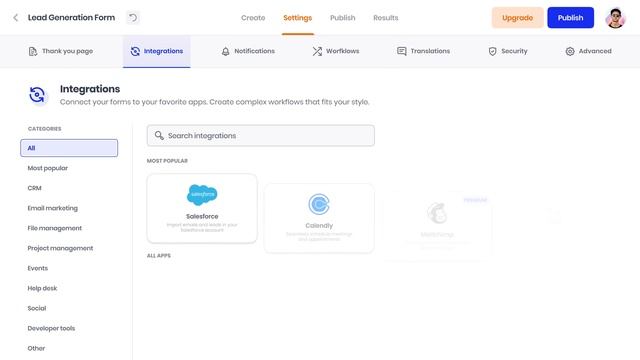Click the ALL APPS section label
The height and width of the screenshot is (360, 640).
[159, 255]
